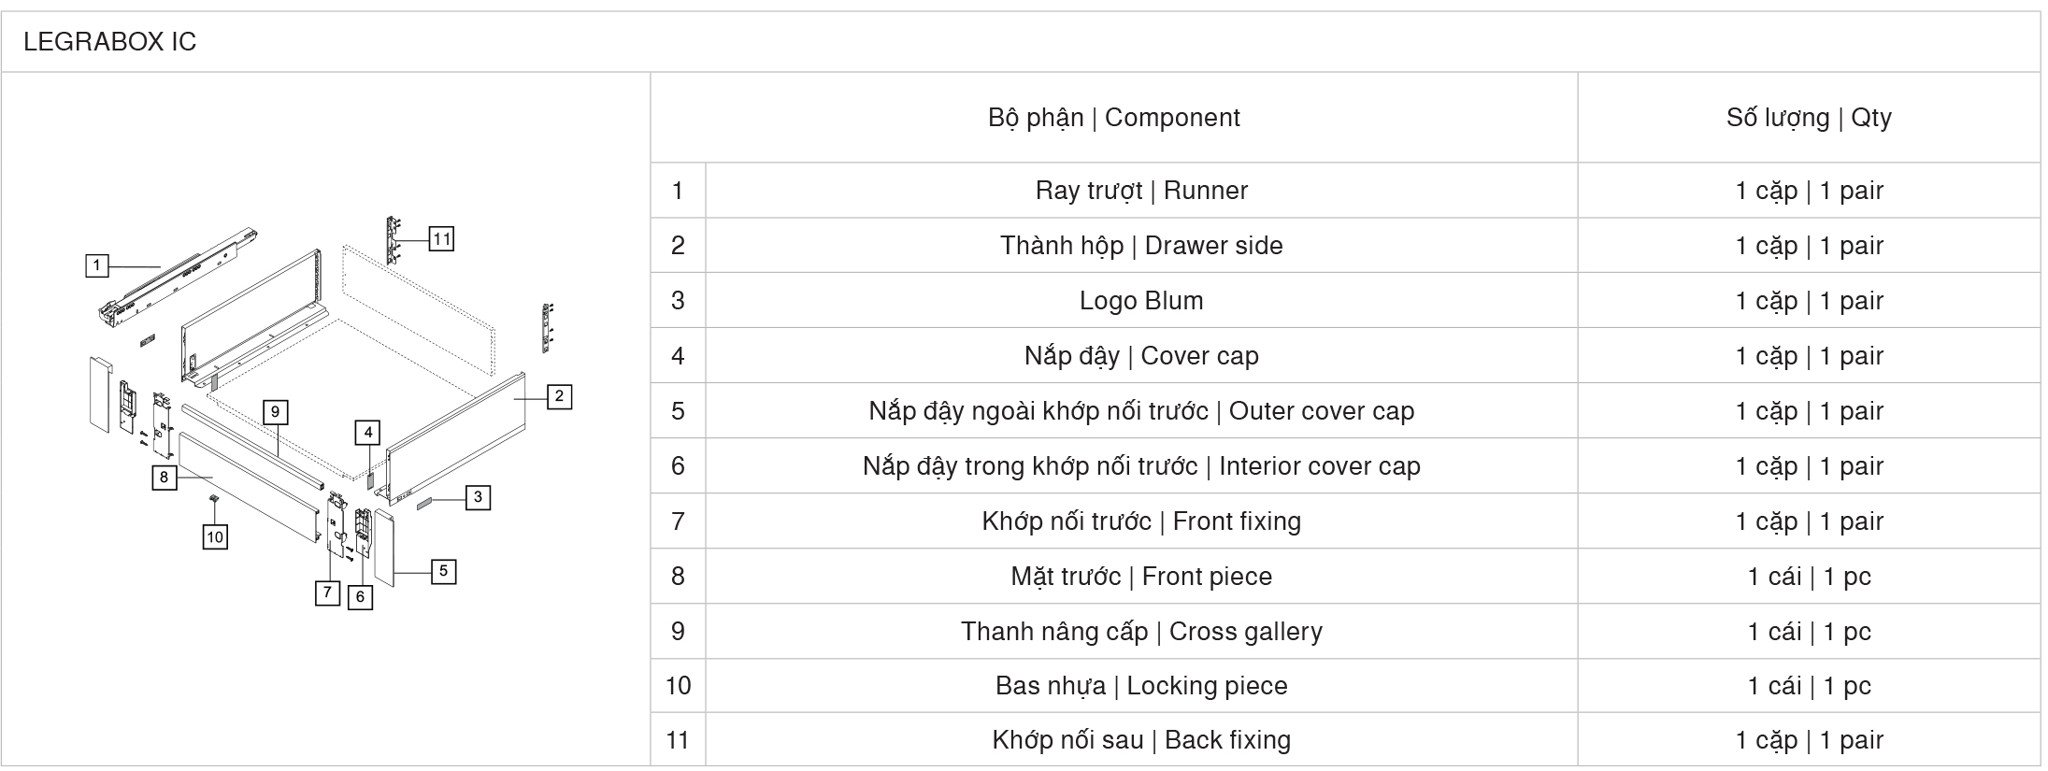2048x771 pixels.
Task: Click the 'Bas nhựa | Locking piece' cell
Action: (1141, 686)
